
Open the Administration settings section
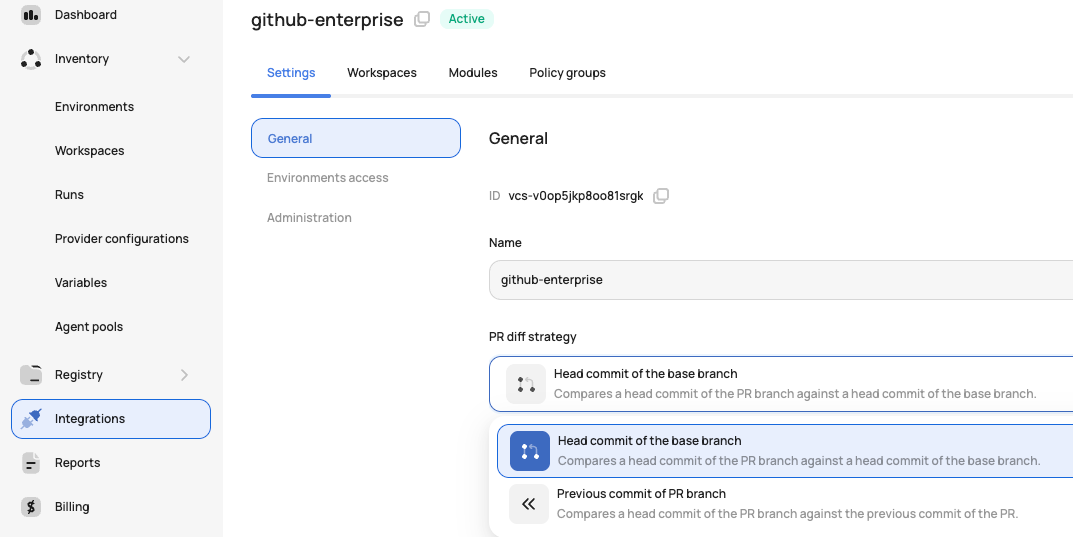tap(309, 218)
